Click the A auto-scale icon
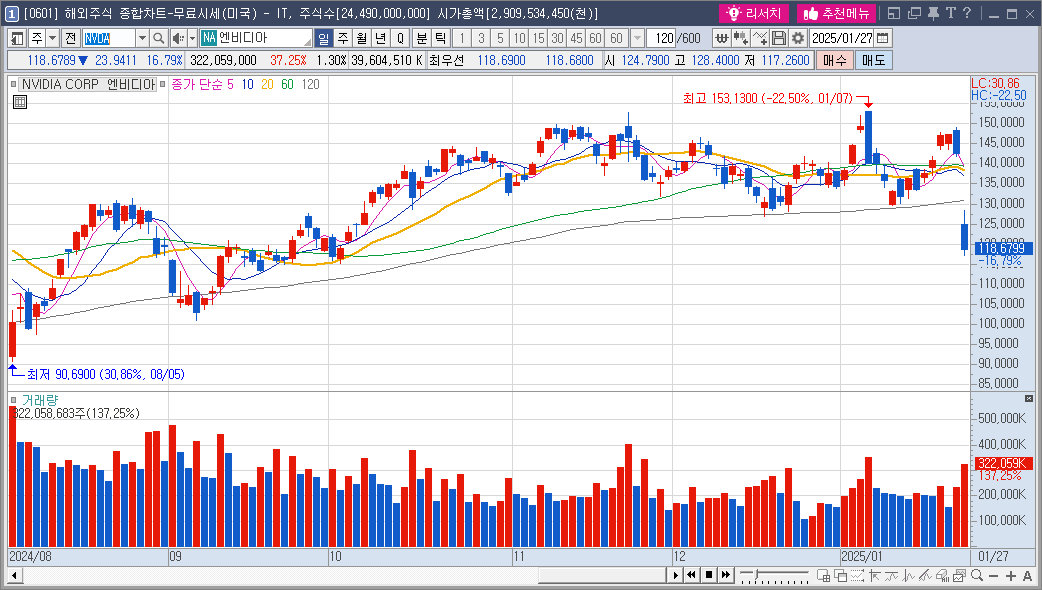 1027,575
